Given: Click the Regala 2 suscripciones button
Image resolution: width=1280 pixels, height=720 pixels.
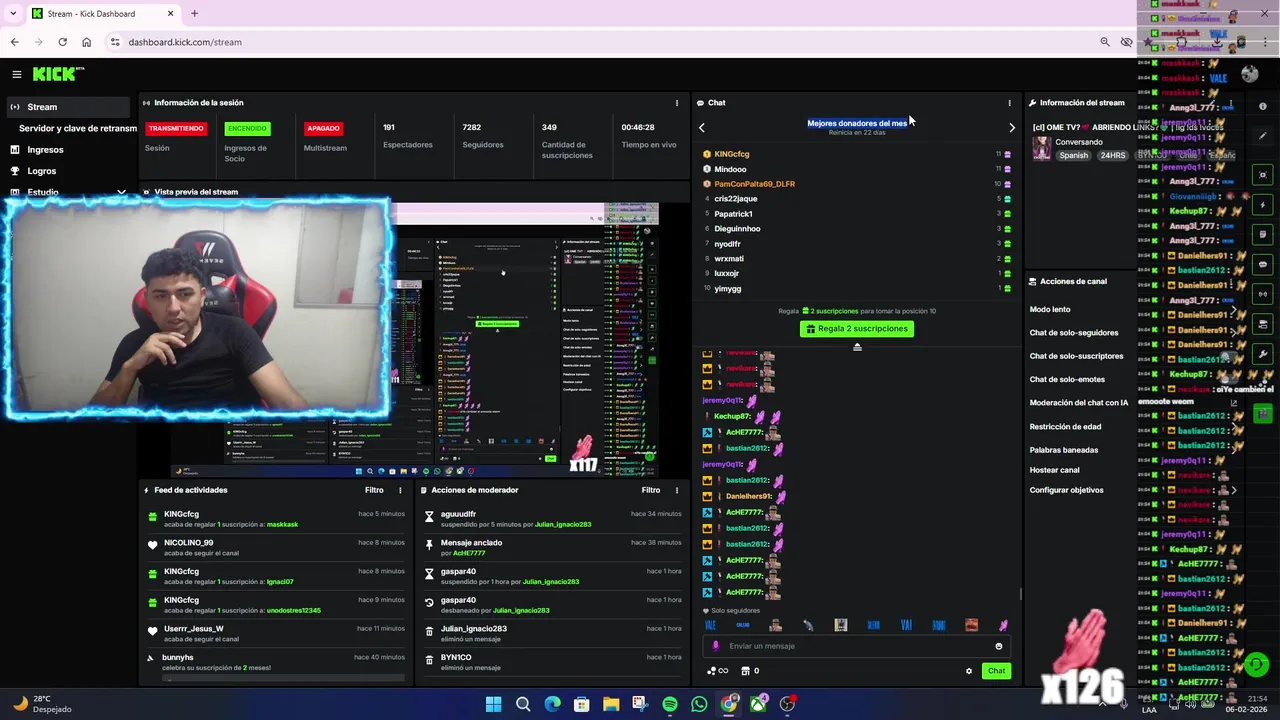Looking at the screenshot, I should click(x=857, y=329).
